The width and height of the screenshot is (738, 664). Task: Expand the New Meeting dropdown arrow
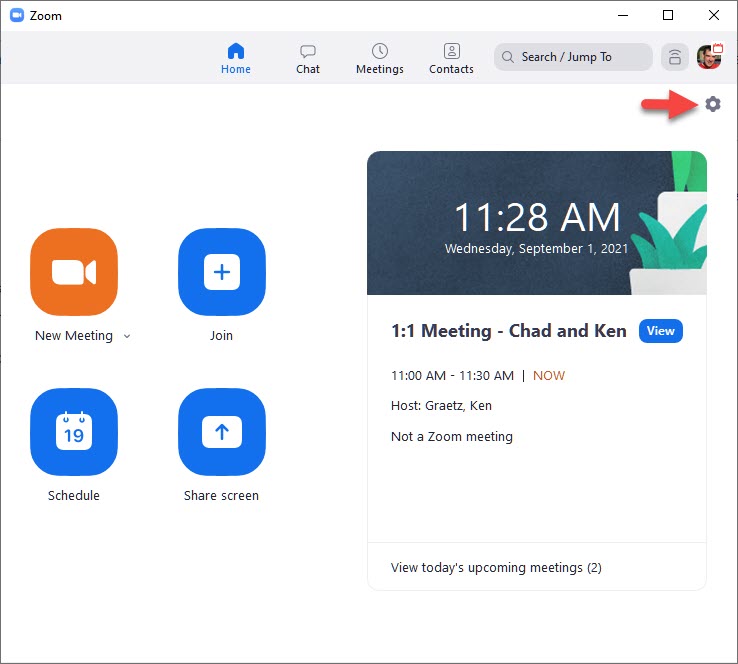tap(126, 337)
